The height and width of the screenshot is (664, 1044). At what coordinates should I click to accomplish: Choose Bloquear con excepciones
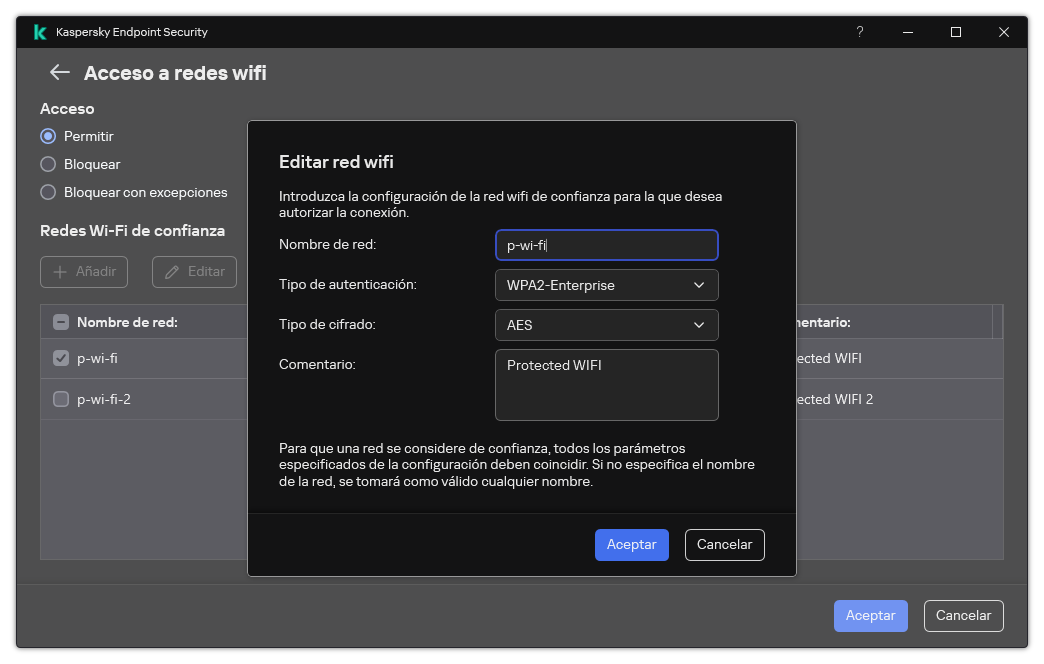coord(47,192)
